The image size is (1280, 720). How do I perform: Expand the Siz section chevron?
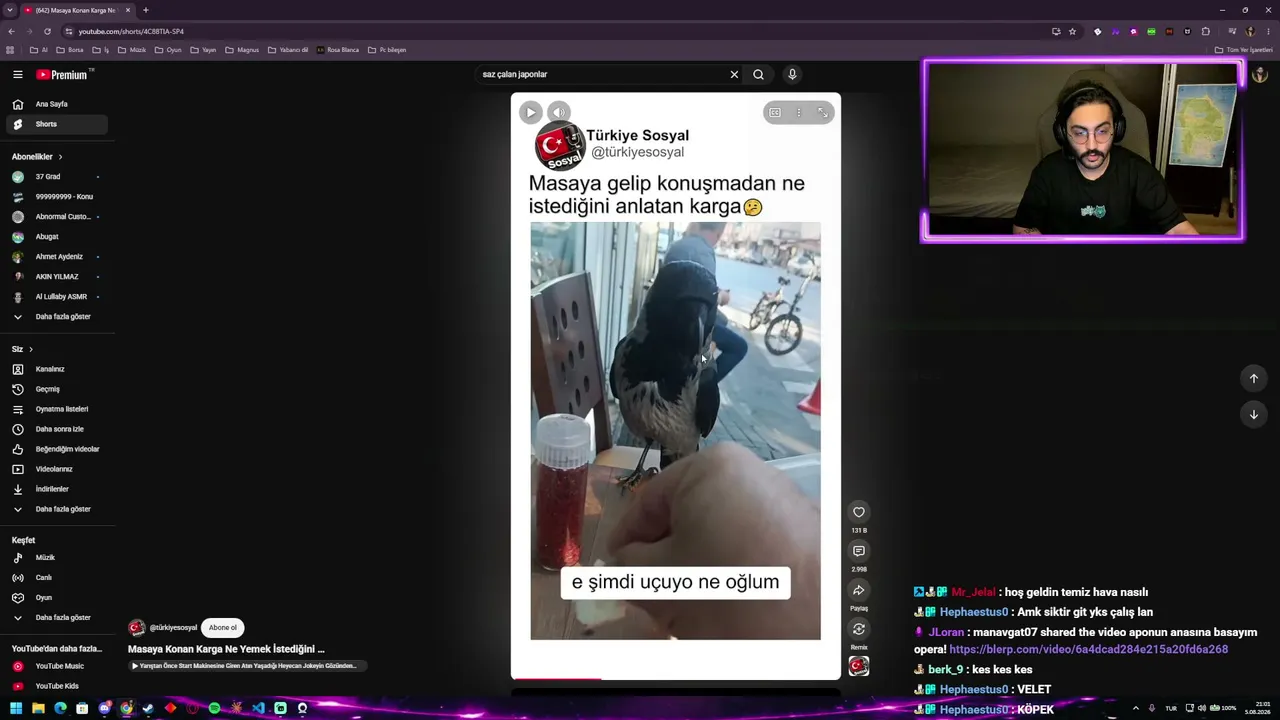[x=31, y=349]
